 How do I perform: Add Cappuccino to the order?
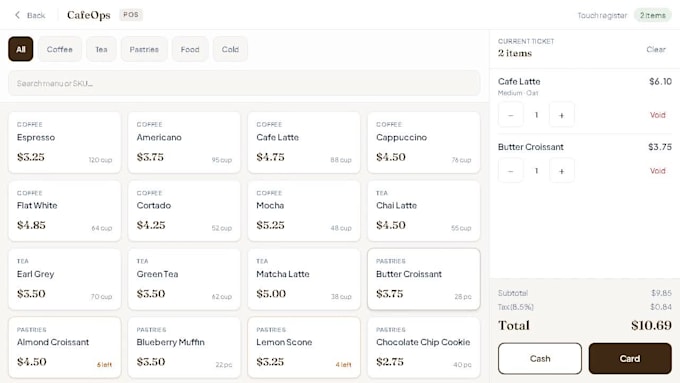424,142
